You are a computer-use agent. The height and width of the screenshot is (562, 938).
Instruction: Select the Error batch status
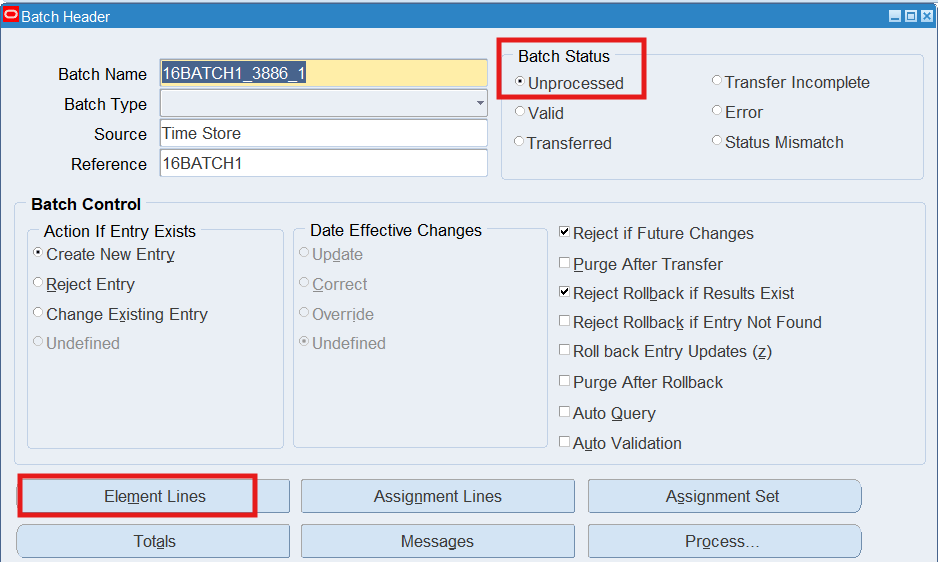(717, 111)
